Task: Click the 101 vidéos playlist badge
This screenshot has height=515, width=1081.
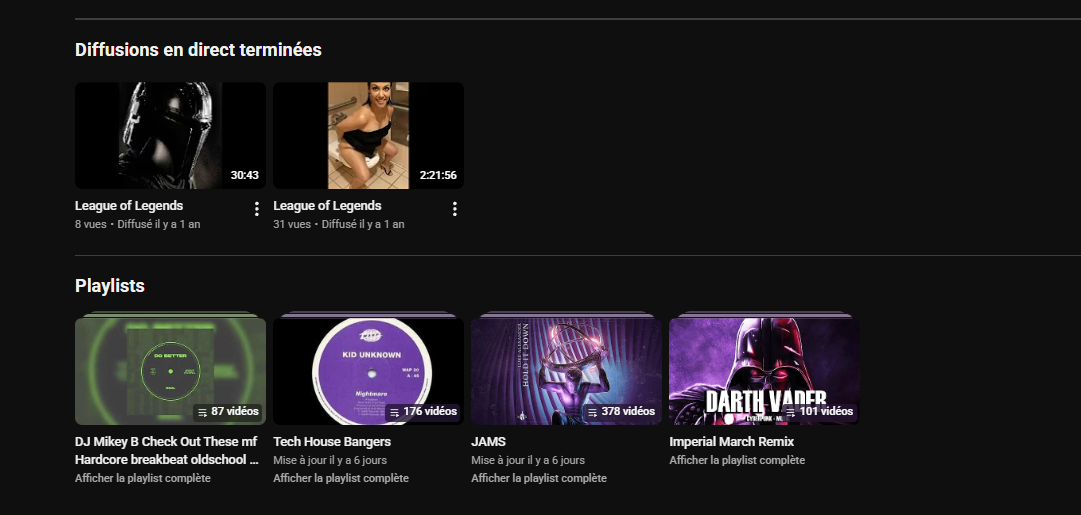Action: click(819, 412)
